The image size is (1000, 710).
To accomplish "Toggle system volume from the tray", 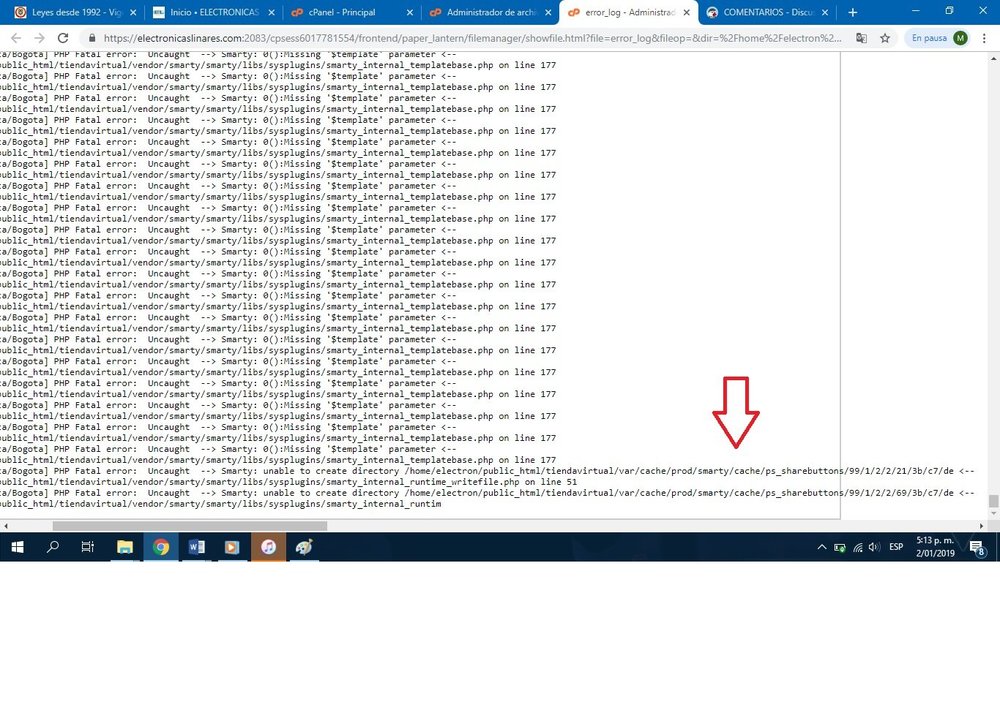I will pos(873,547).
